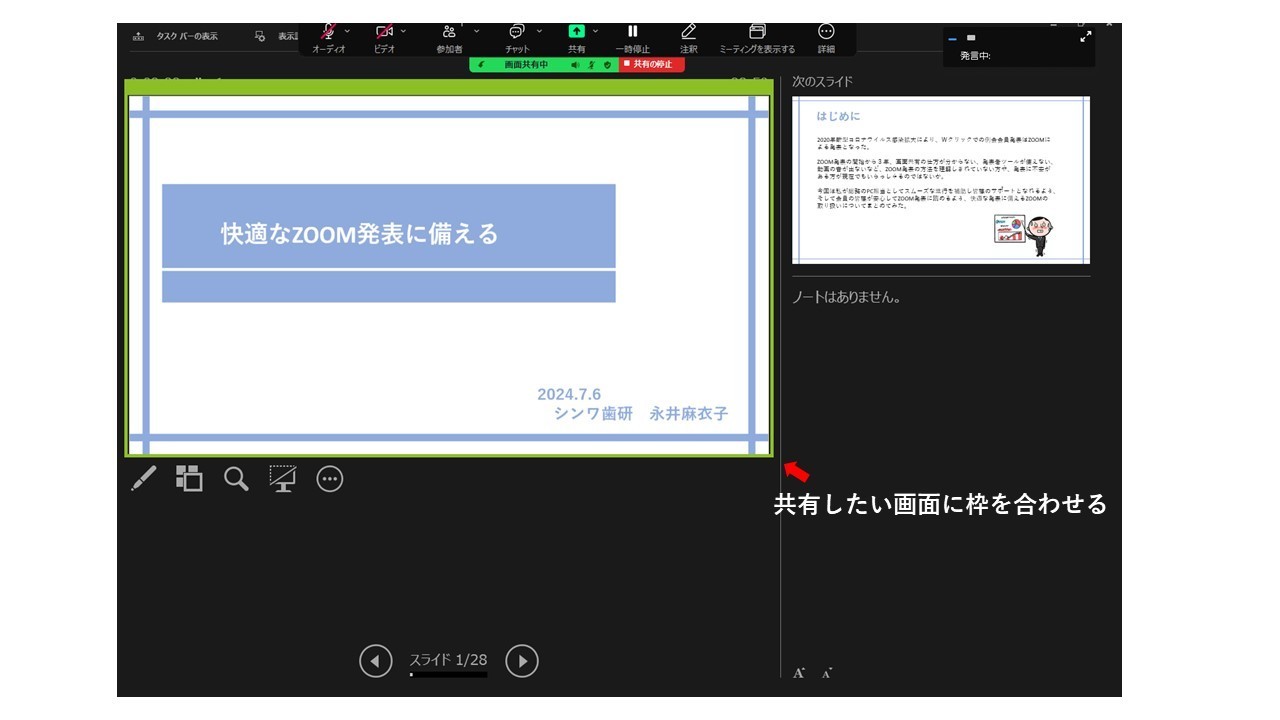Image resolution: width=1280 pixels, height=720 pixels.
Task: Select the pen and laser pointer tool
Action: point(143,479)
